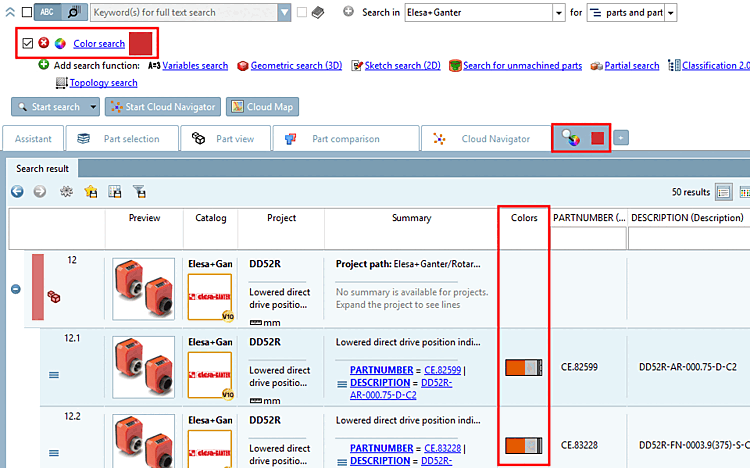Viewport: 750px width, 468px height.
Task: Click green plus Add search function icon
Action: tap(44, 65)
